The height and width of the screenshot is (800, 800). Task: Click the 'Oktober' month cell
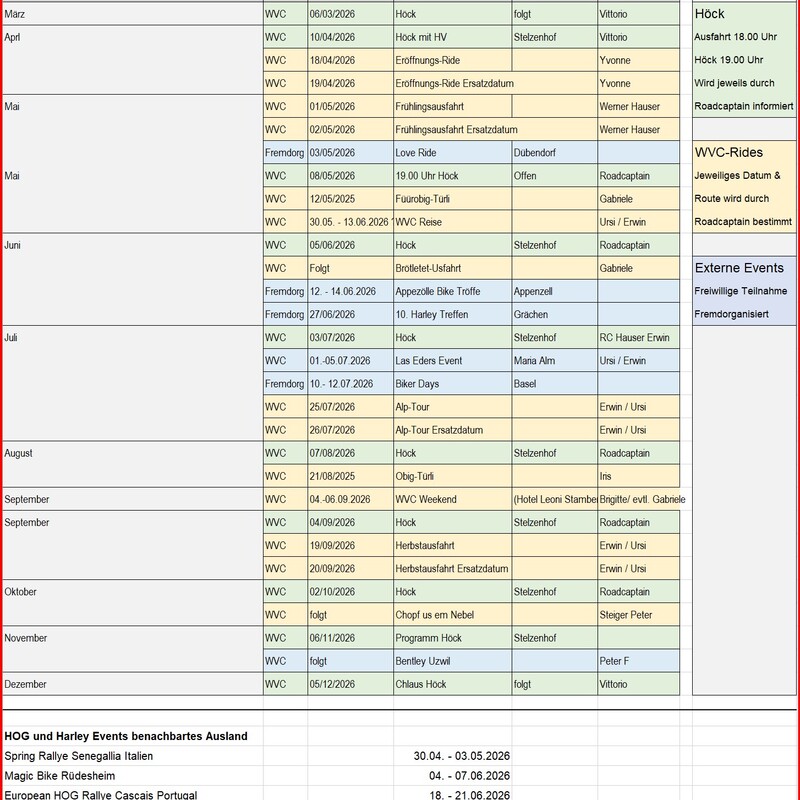tap(133, 603)
